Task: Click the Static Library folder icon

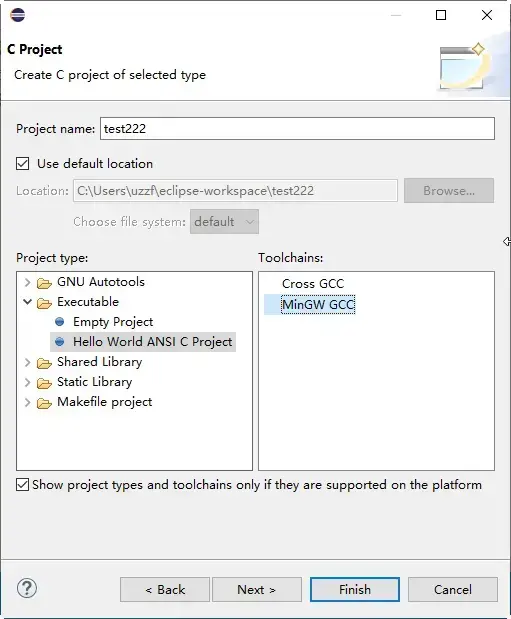Action: pyautogui.click(x=44, y=383)
